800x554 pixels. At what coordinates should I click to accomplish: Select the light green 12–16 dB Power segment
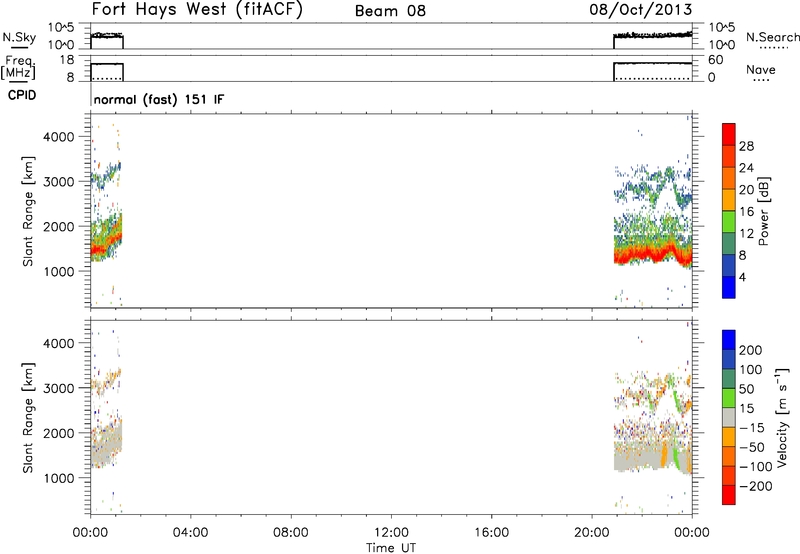pos(729,221)
